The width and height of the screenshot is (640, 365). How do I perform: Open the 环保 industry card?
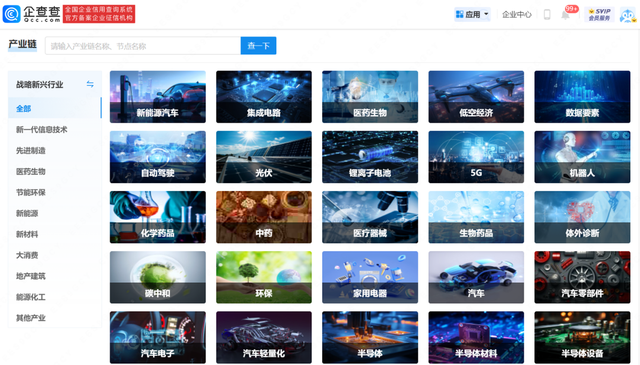point(264,277)
